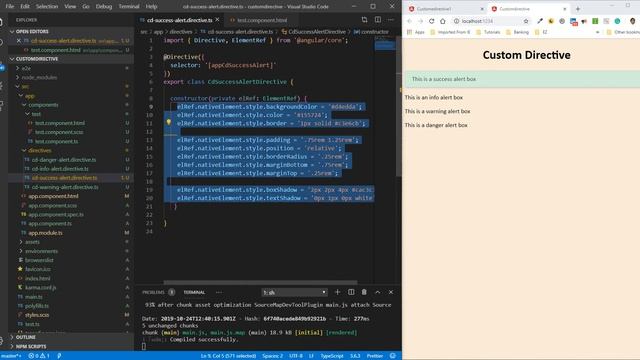Screen dimensions: 640x360
Task: Open the Apps shortcut in the bookmarks bar
Action: point(416,32)
